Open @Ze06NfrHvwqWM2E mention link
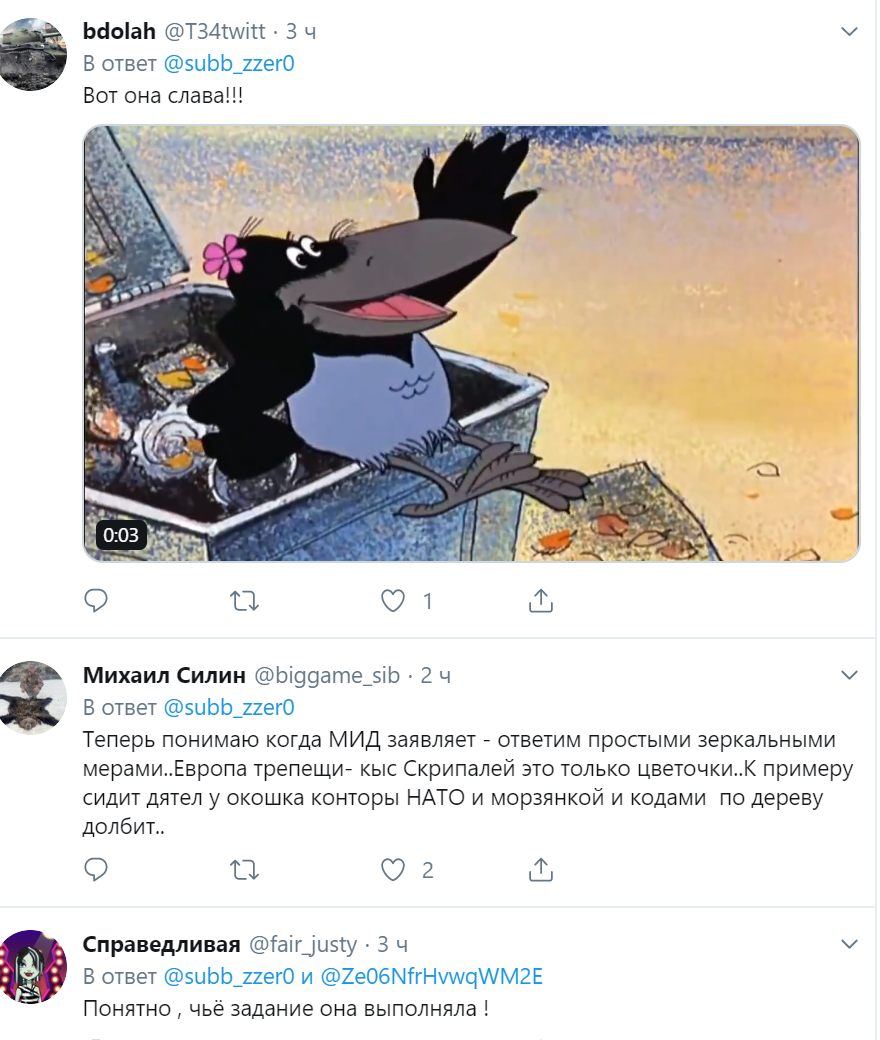The height and width of the screenshot is (1040, 880). click(x=432, y=976)
